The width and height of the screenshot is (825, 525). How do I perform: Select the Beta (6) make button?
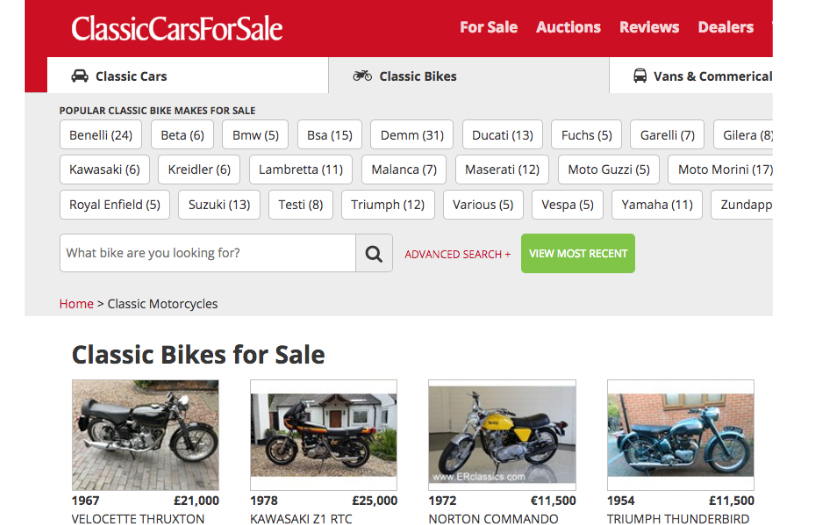coord(182,135)
